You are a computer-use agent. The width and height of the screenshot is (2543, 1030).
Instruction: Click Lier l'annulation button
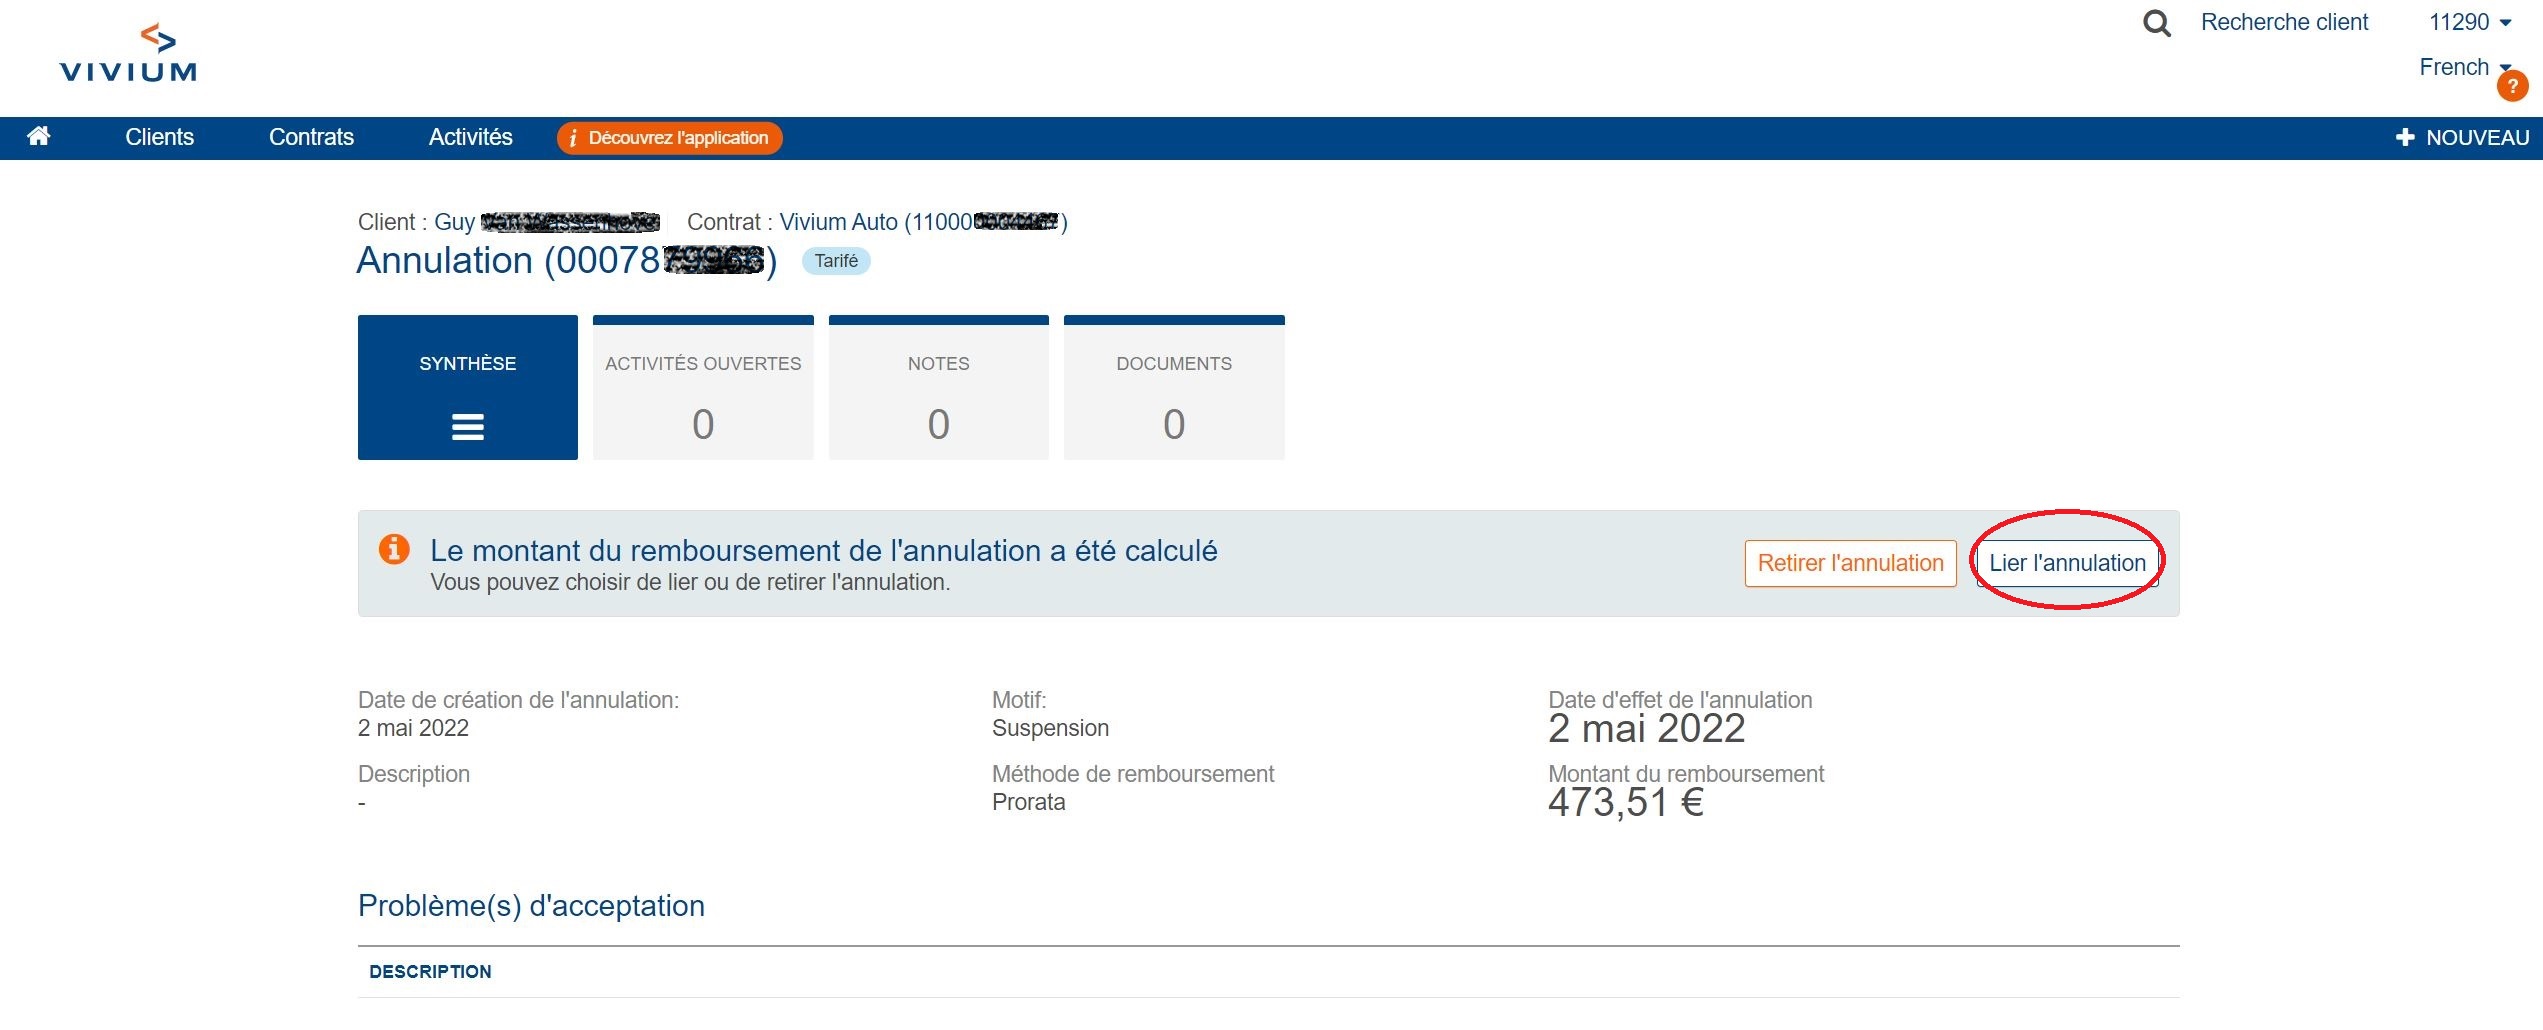[2067, 563]
